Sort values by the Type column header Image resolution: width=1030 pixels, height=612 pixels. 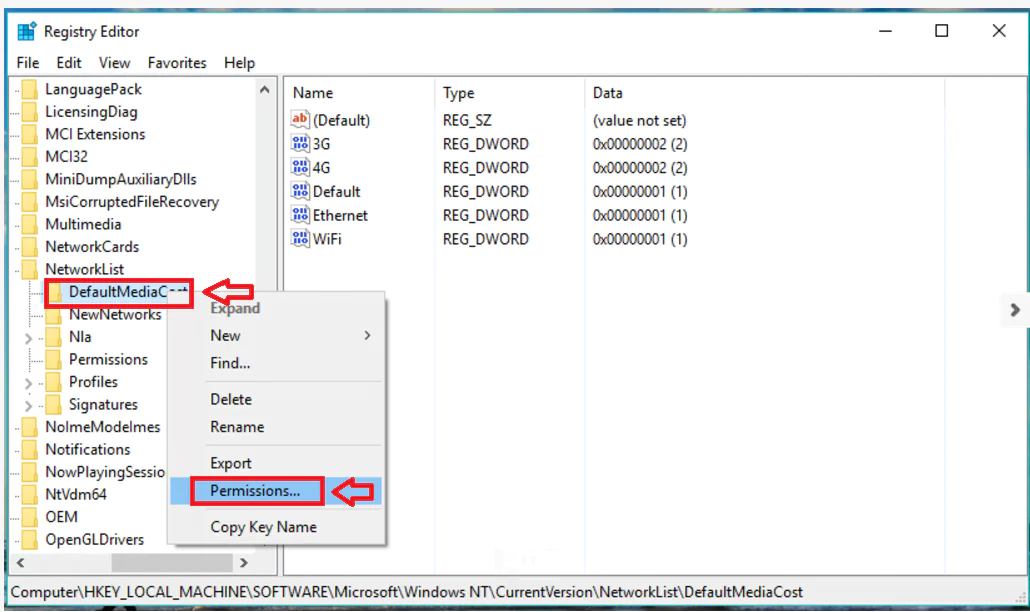tap(459, 93)
